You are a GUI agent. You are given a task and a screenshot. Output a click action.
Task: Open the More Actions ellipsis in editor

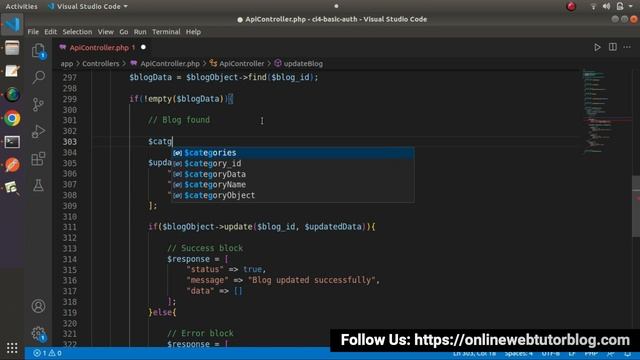click(x=627, y=47)
